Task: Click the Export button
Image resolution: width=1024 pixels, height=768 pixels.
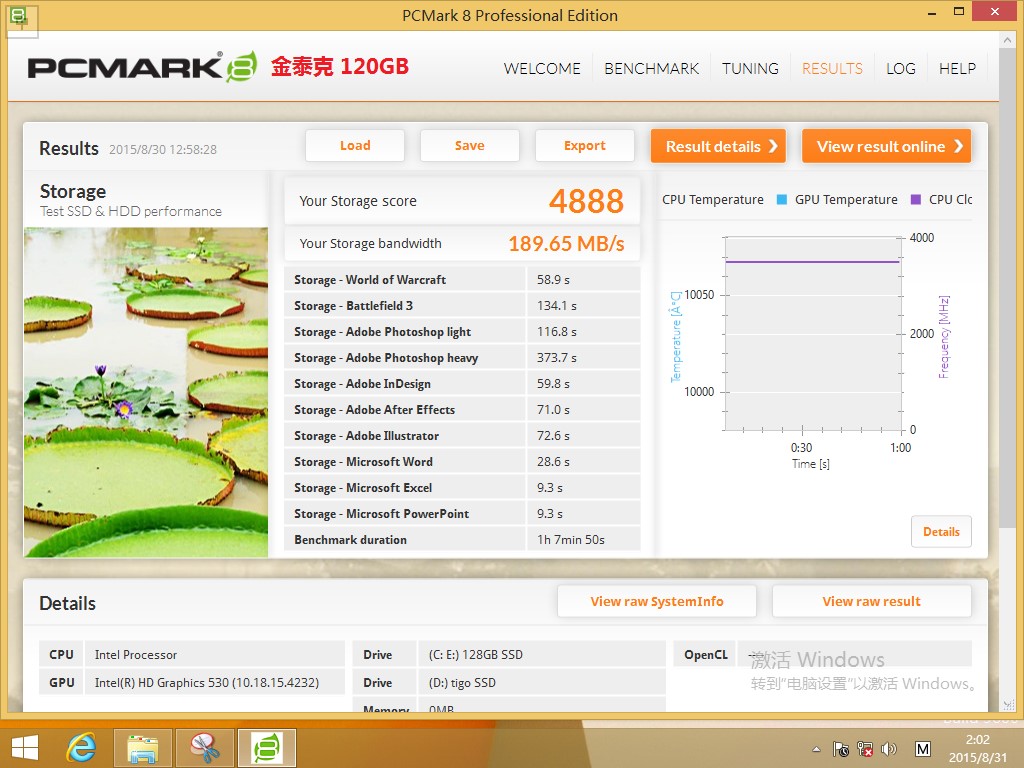Action: click(x=584, y=146)
